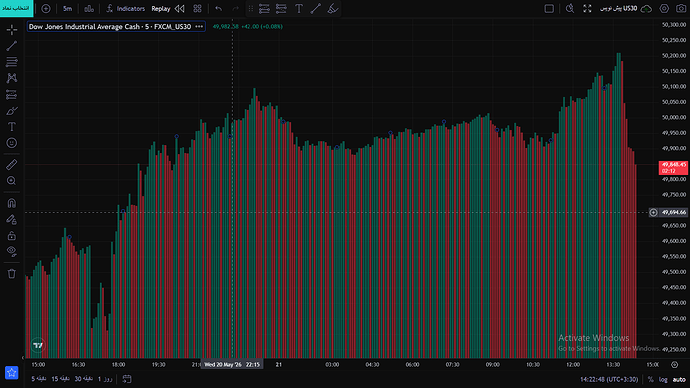The width and height of the screenshot is (690, 388).
Task: Open chart settings hexagon icon
Action: [664, 8]
